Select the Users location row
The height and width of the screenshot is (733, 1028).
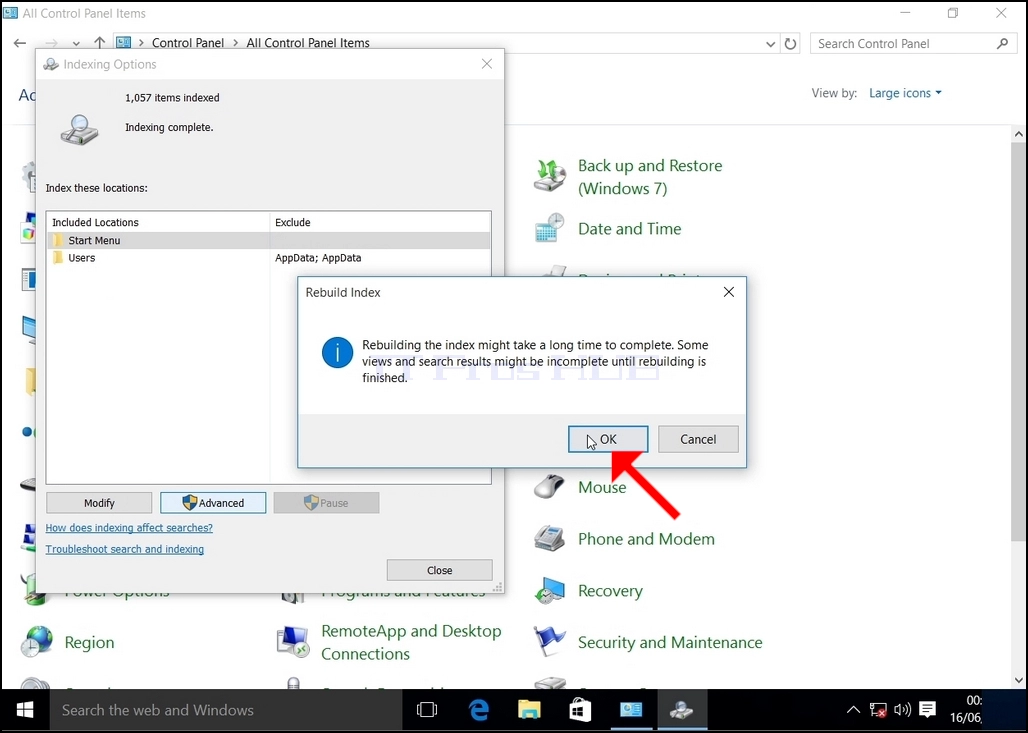click(x=269, y=258)
